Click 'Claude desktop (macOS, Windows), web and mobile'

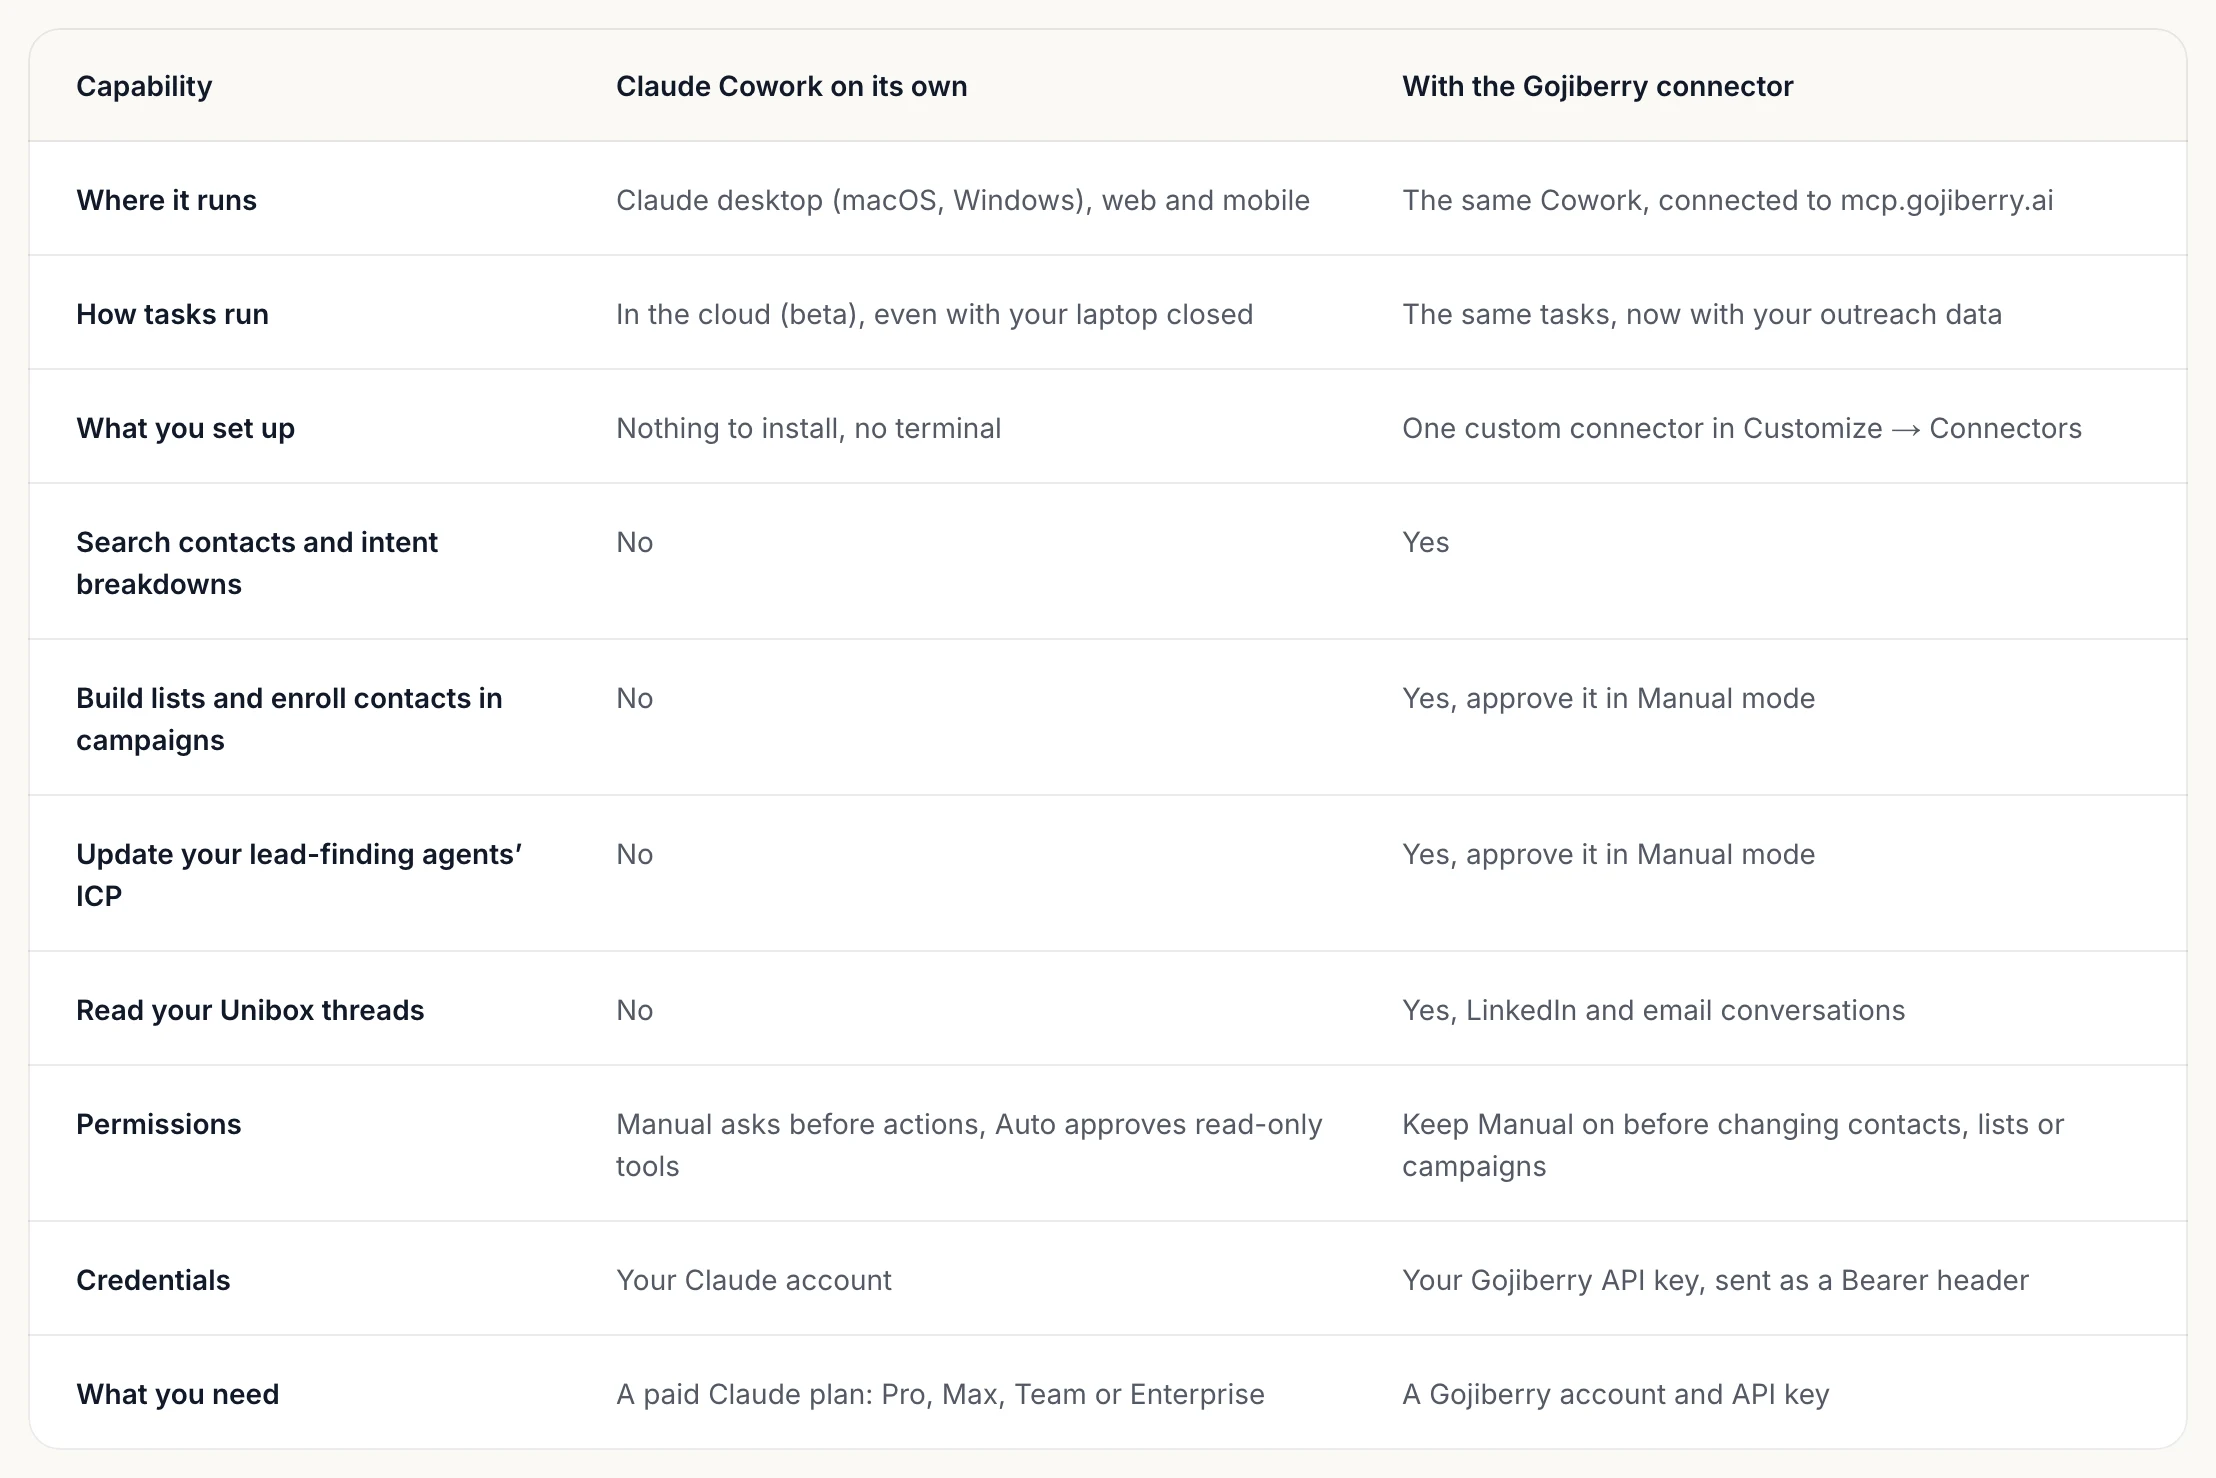[962, 200]
